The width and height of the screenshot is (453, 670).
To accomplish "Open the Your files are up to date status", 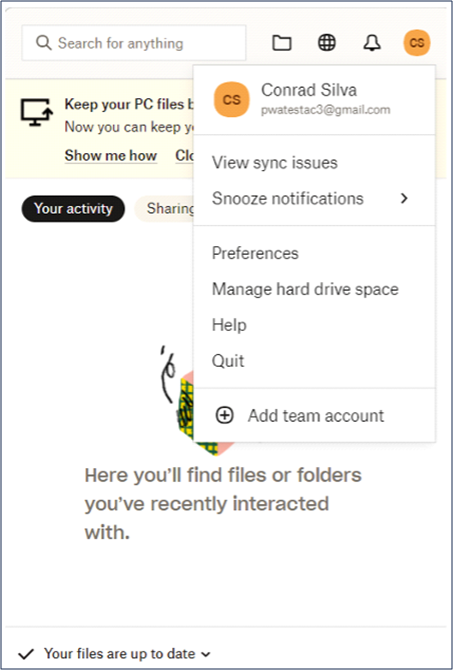I will click(120, 654).
